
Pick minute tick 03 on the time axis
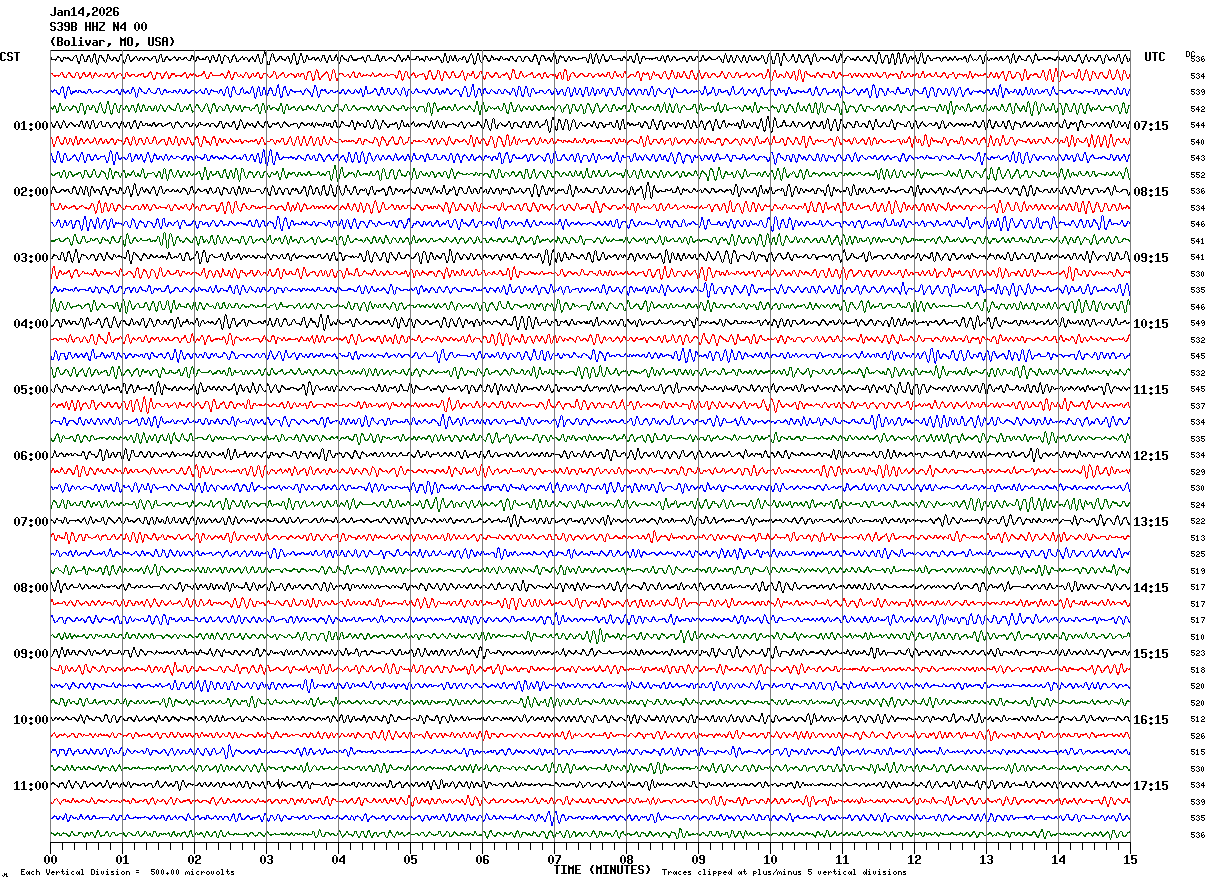pyautogui.click(x=266, y=859)
